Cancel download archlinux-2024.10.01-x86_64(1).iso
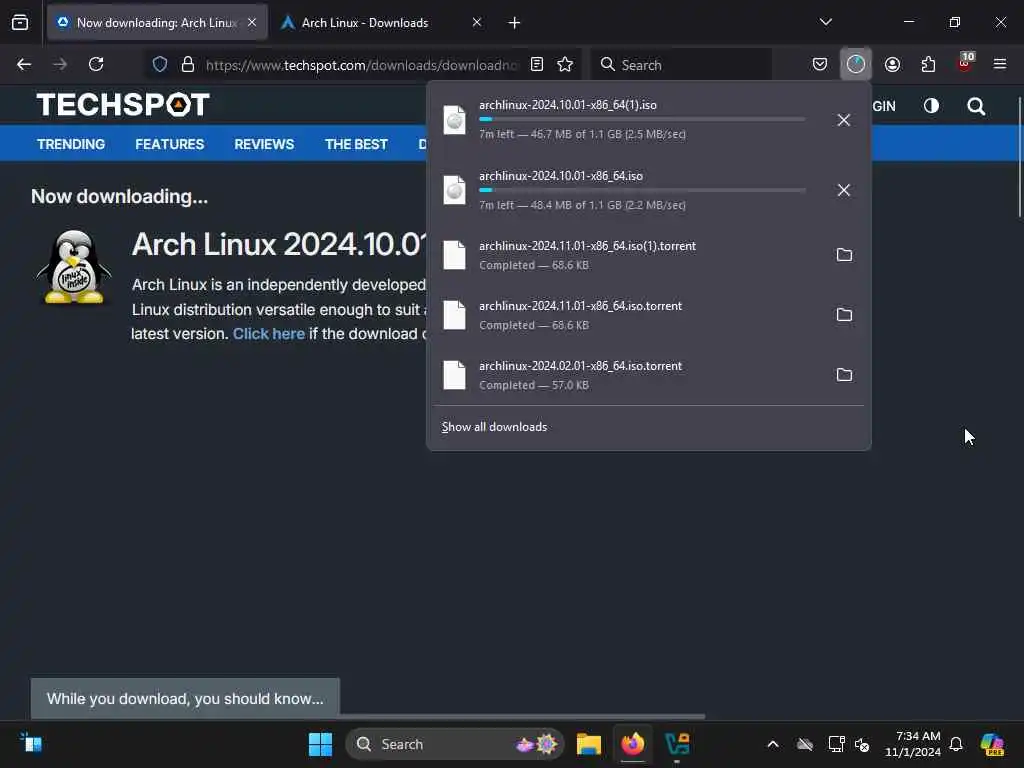The height and width of the screenshot is (768, 1024). pos(844,120)
